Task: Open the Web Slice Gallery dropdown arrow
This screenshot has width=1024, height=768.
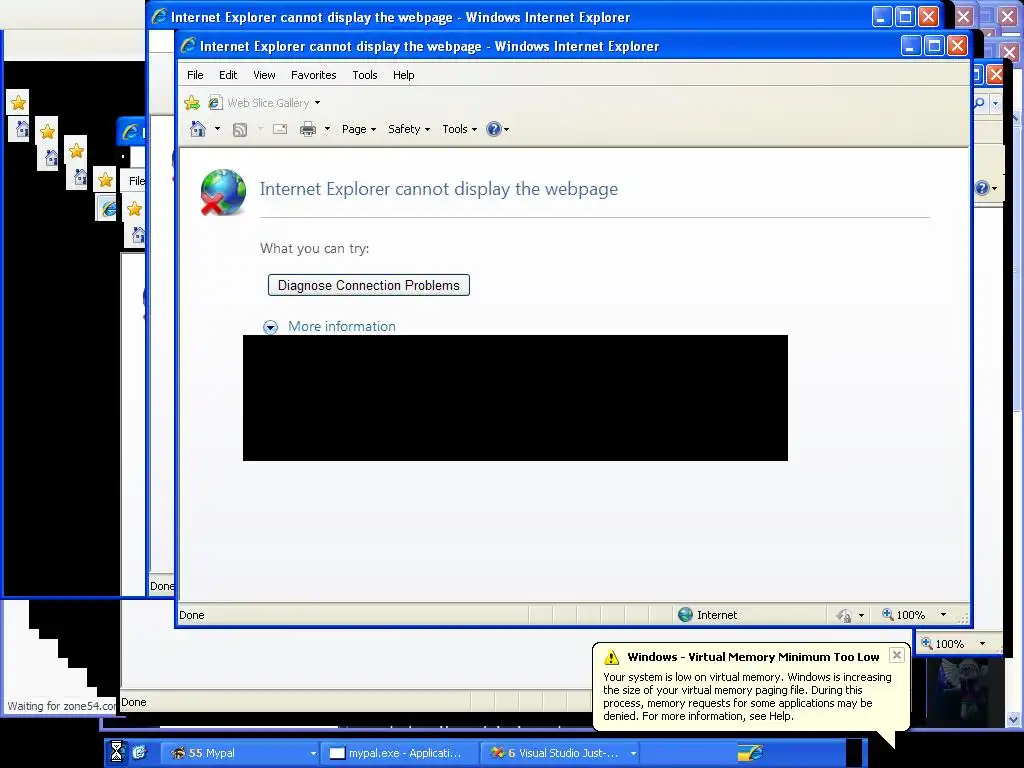Action: click(317, 103)
